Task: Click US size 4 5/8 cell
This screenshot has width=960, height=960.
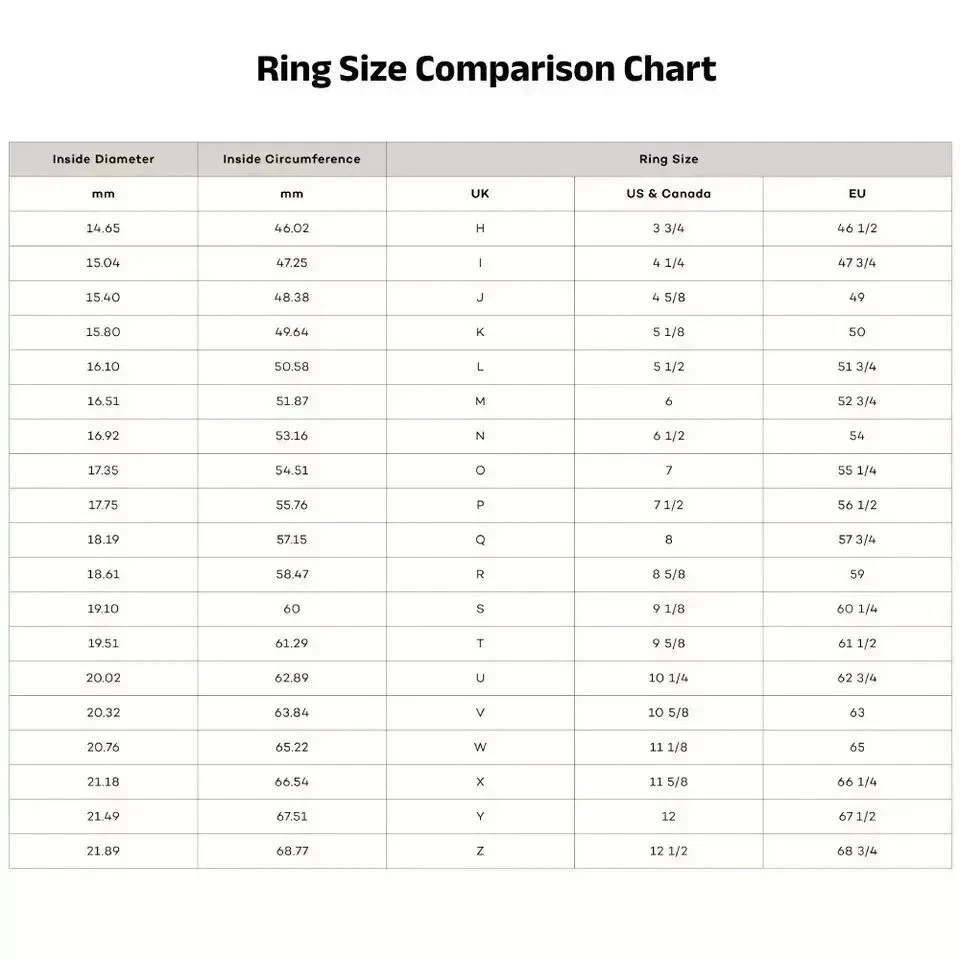Action: coord(668,297)
